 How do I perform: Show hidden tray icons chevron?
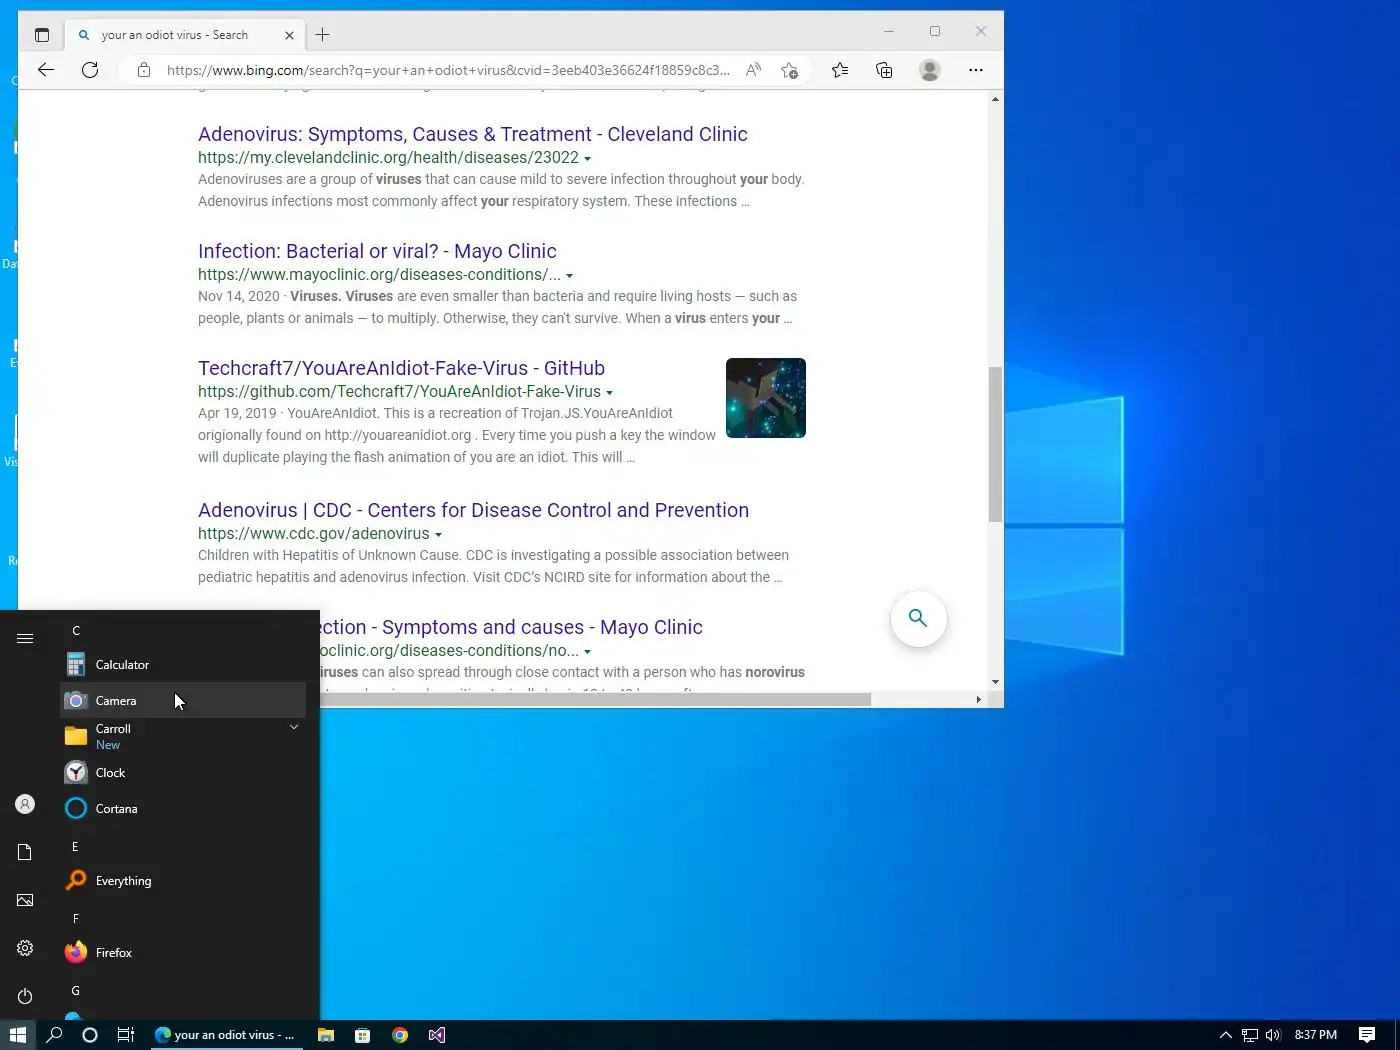[1225, 1035]
